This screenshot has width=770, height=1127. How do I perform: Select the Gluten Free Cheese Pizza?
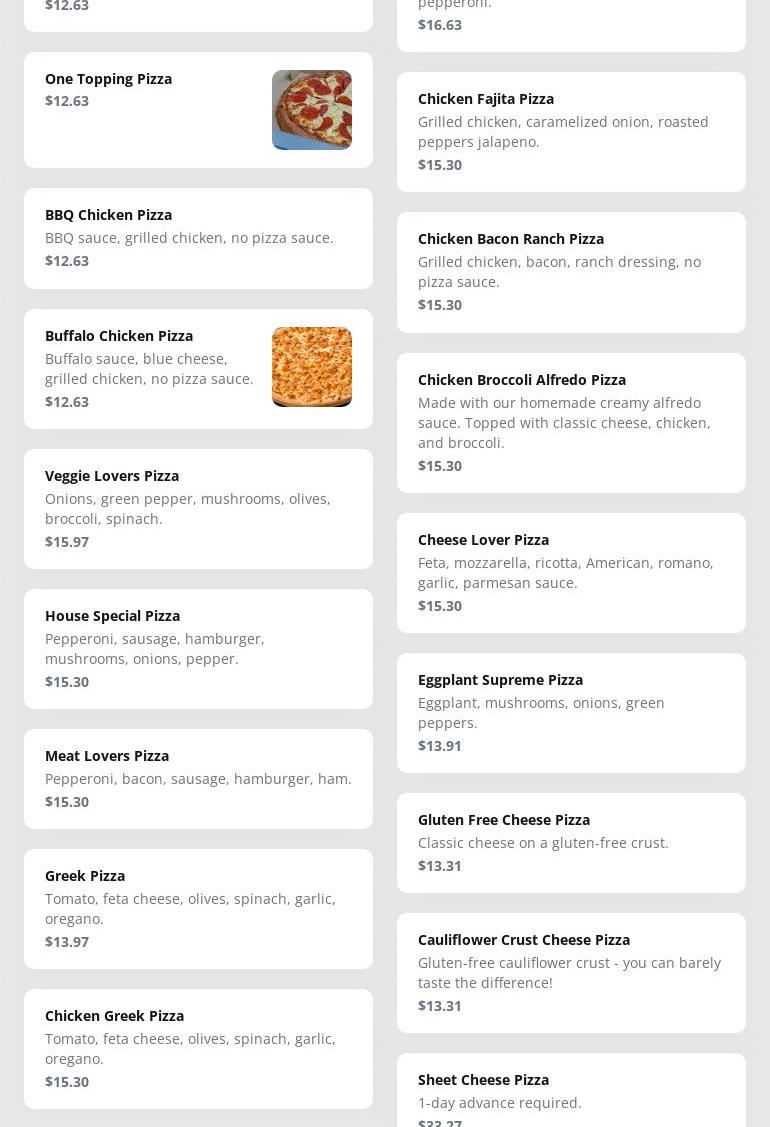571,842
